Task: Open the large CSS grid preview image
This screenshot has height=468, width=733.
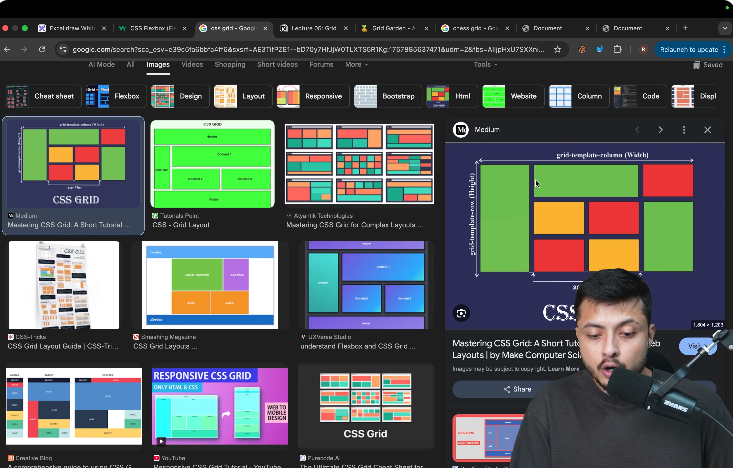Action: (x=584, y=236)
